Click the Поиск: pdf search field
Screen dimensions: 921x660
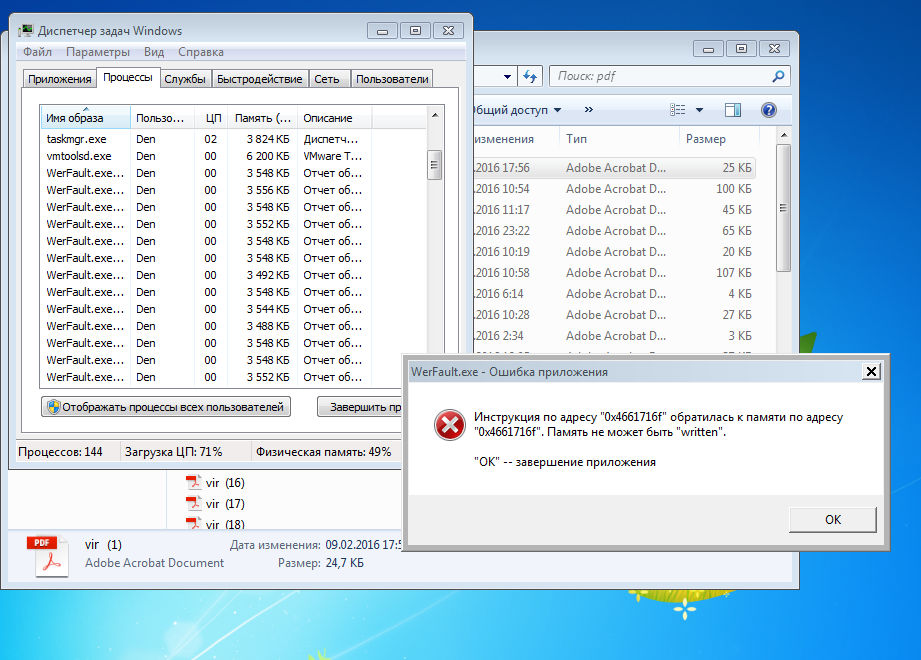[x=660, y=76]
